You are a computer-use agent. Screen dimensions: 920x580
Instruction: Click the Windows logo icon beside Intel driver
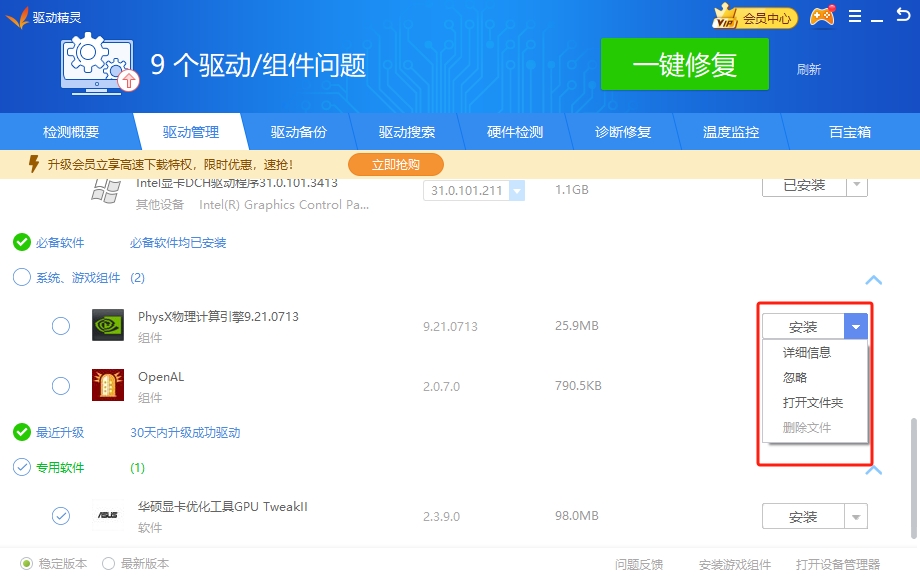tap(106, 191)
